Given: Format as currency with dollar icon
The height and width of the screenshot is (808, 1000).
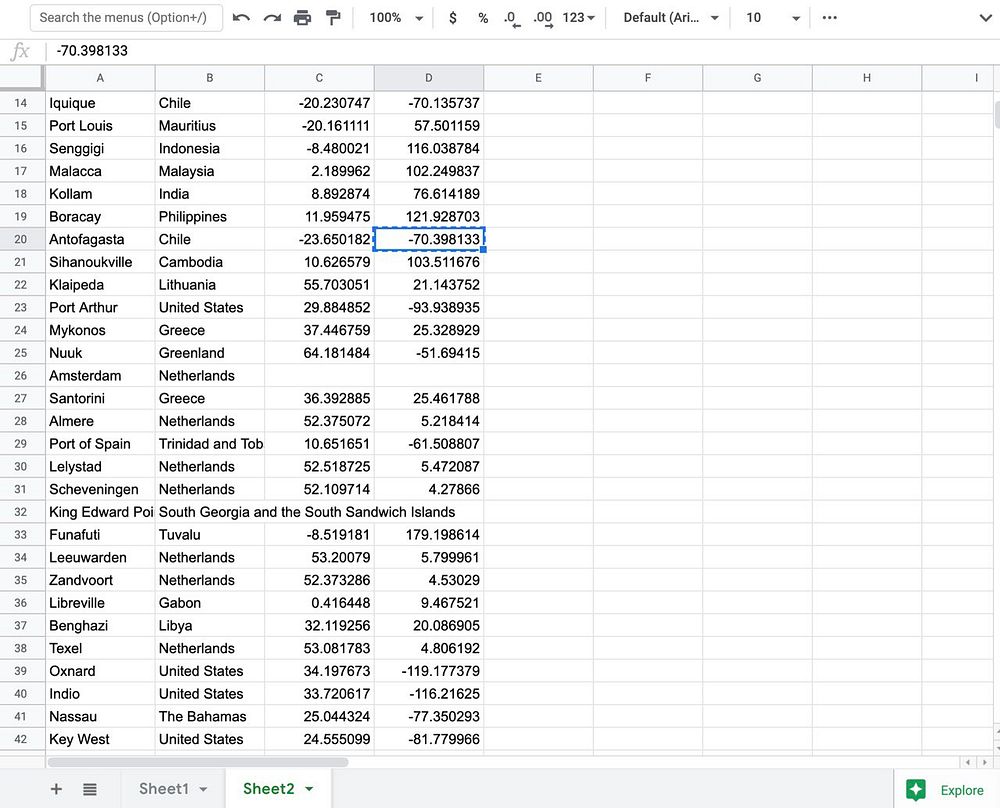Looking at the screenshot, I should [x=453, y=18].
